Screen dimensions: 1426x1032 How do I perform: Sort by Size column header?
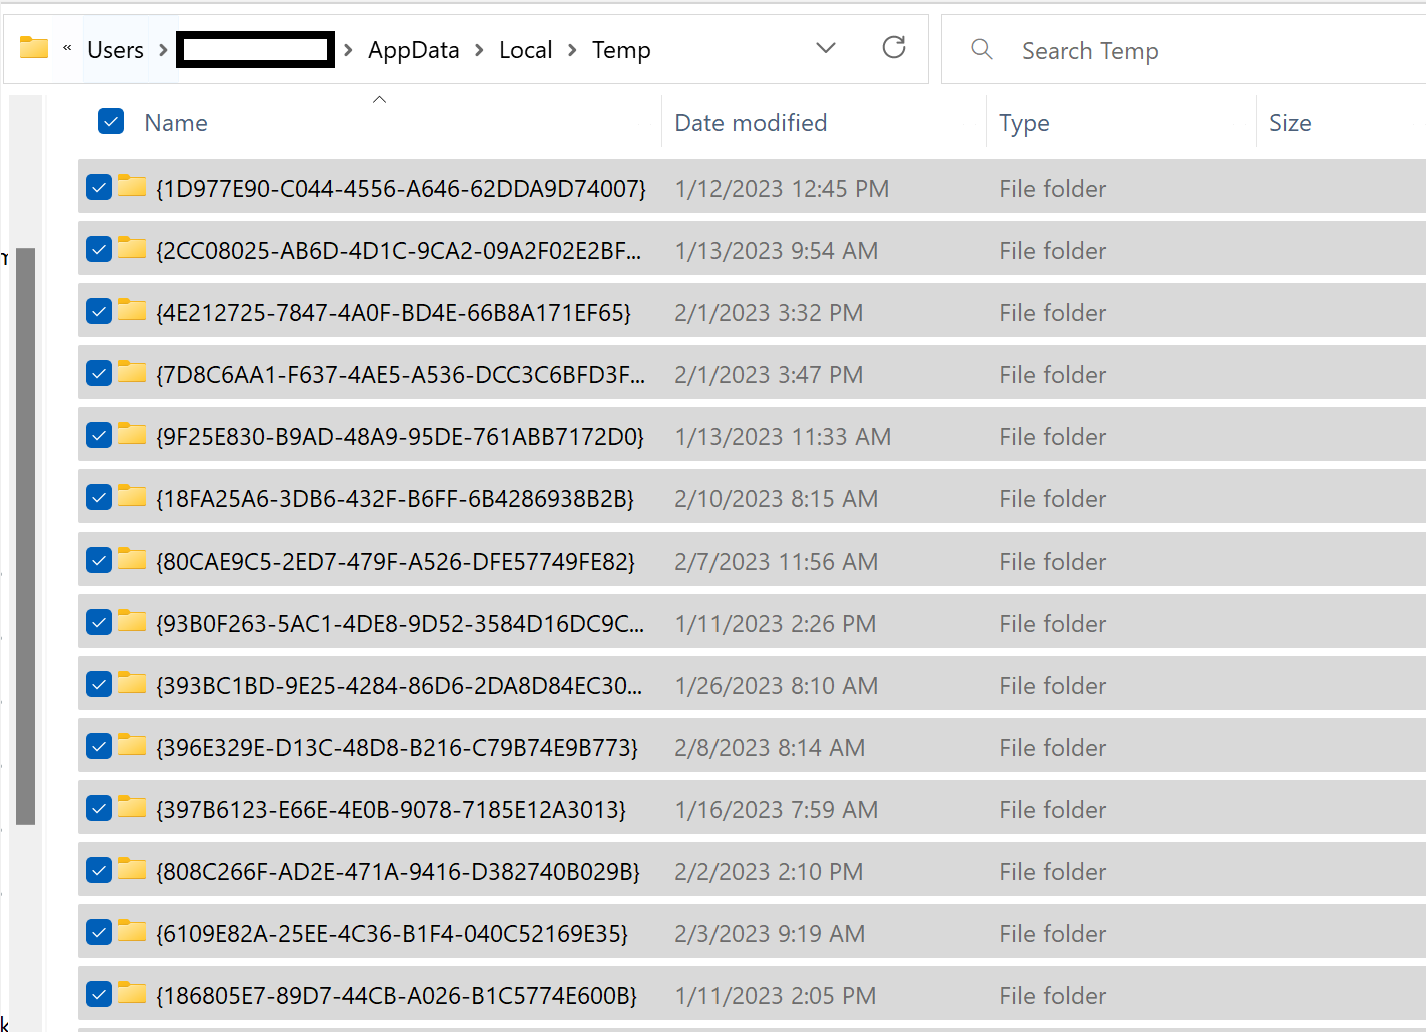[1290, 123]
